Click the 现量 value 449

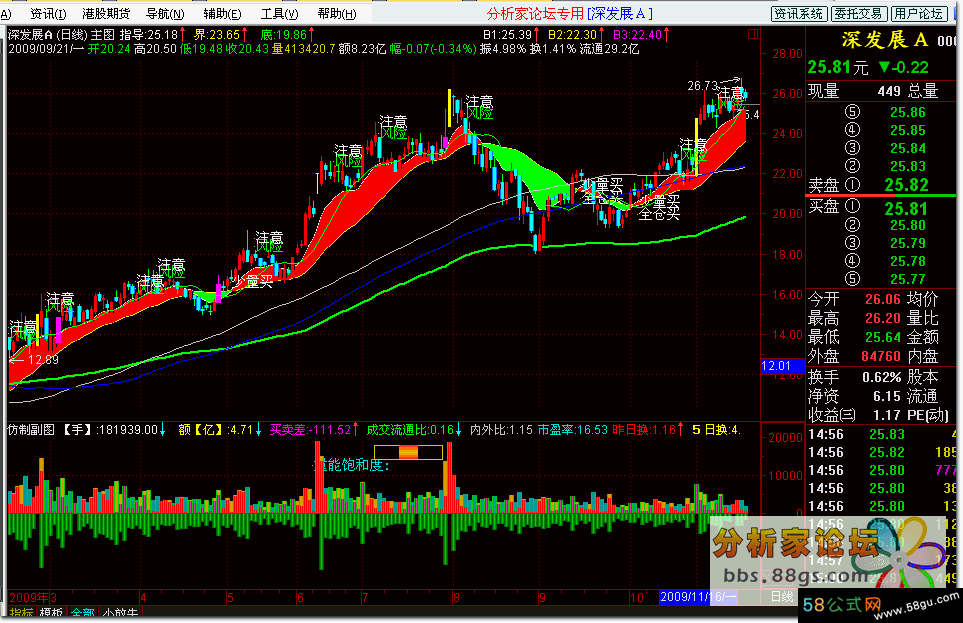[x=889, y=92]
